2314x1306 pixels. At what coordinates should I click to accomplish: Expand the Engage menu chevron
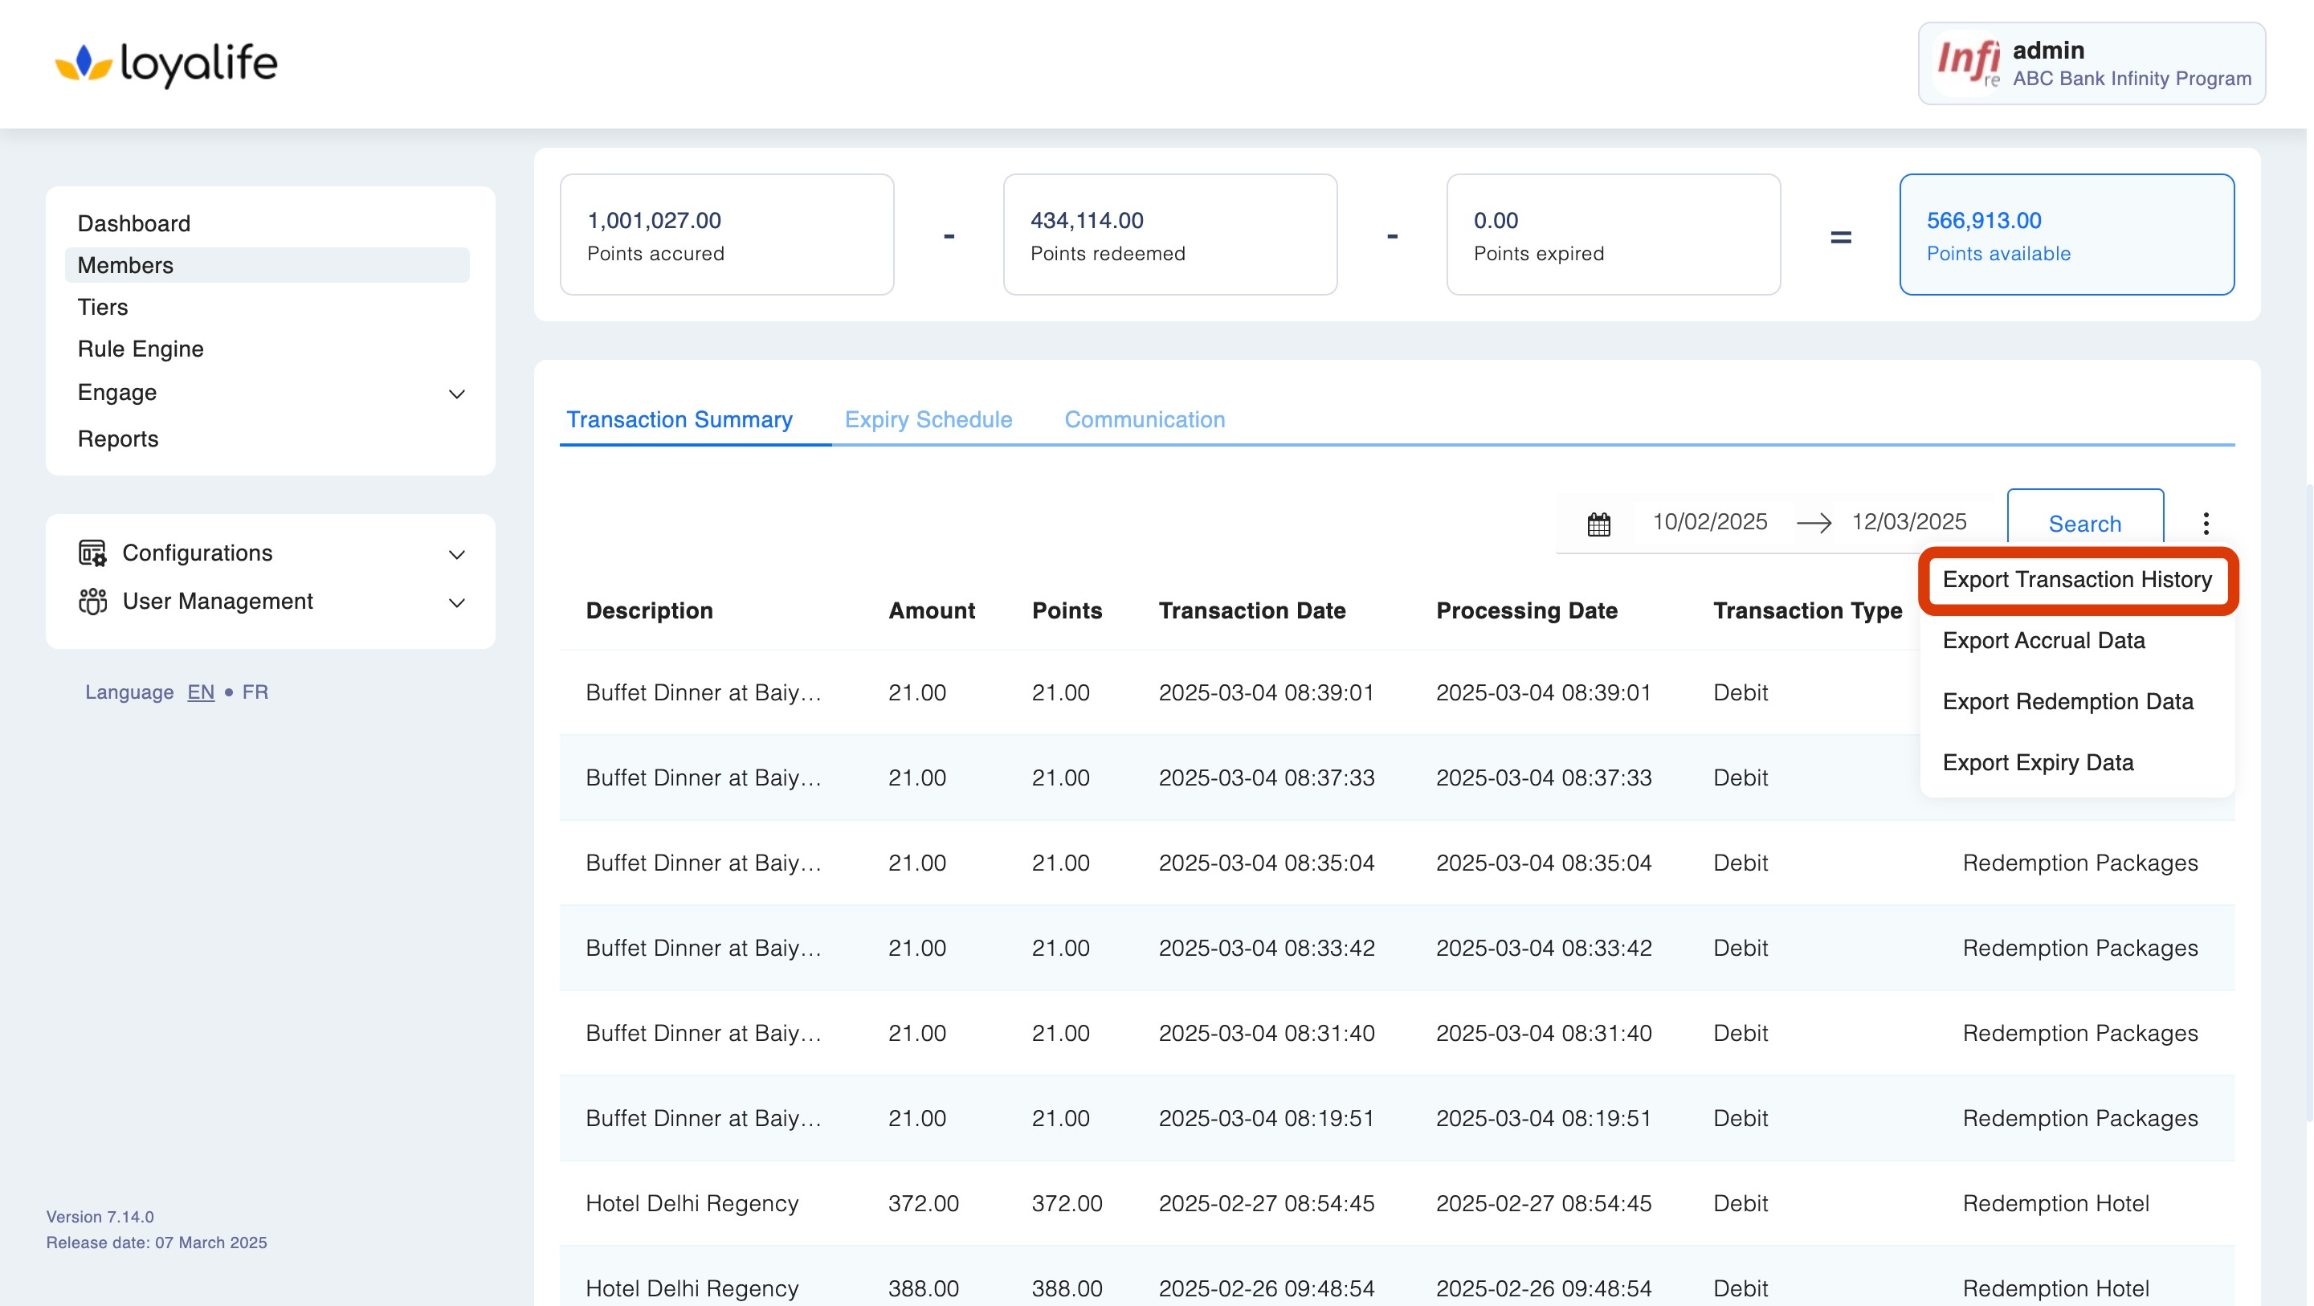[x=457, y=394]
